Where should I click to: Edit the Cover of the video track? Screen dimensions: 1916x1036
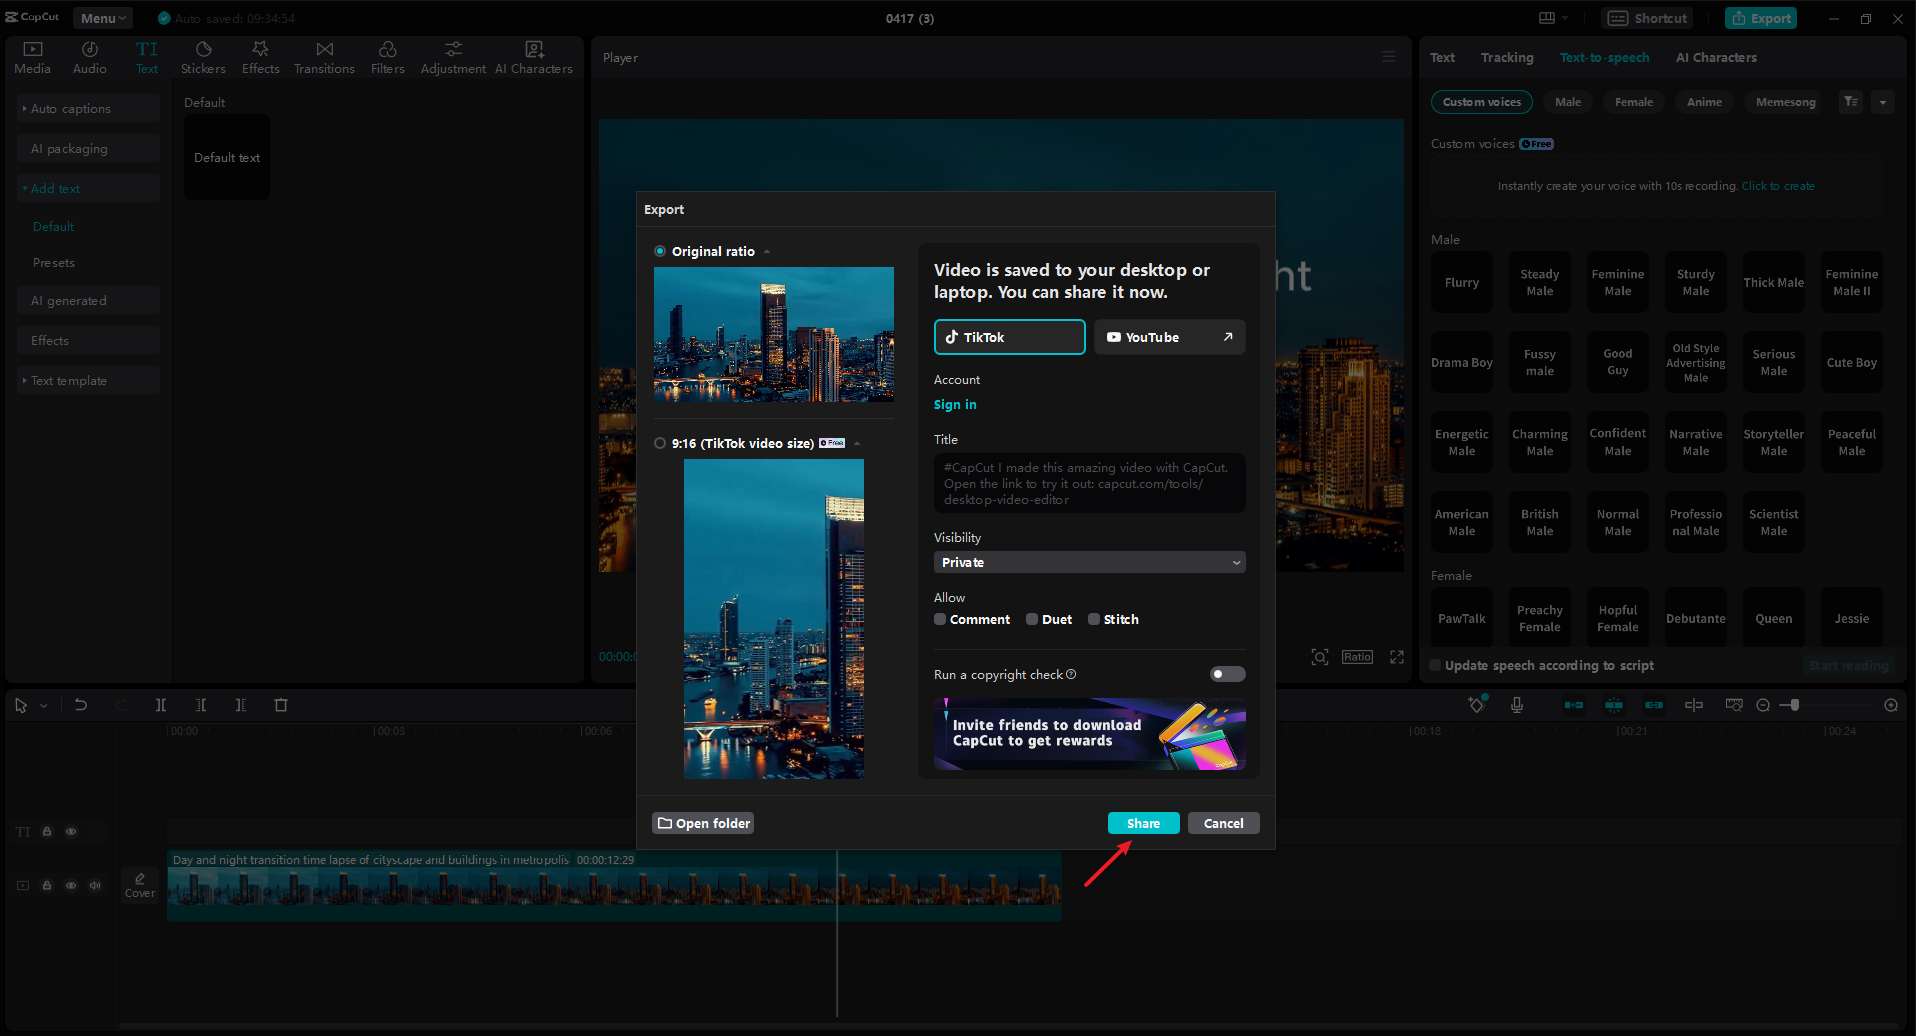(140, 885)
